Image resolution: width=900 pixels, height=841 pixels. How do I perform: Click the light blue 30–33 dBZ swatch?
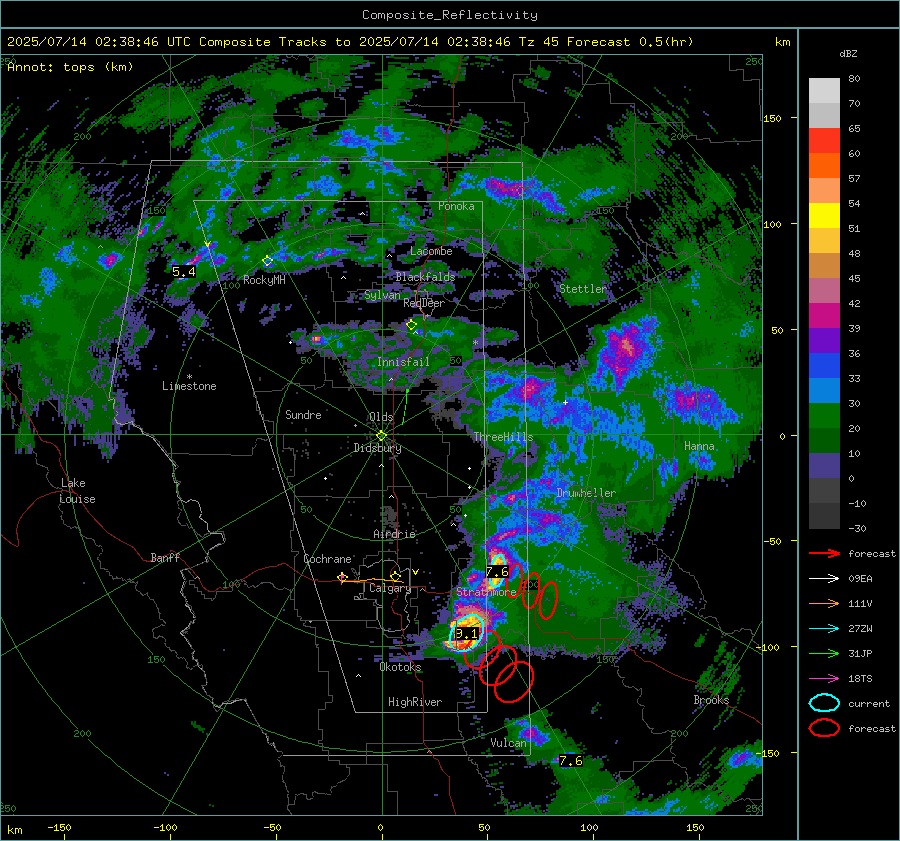(824, 391)
